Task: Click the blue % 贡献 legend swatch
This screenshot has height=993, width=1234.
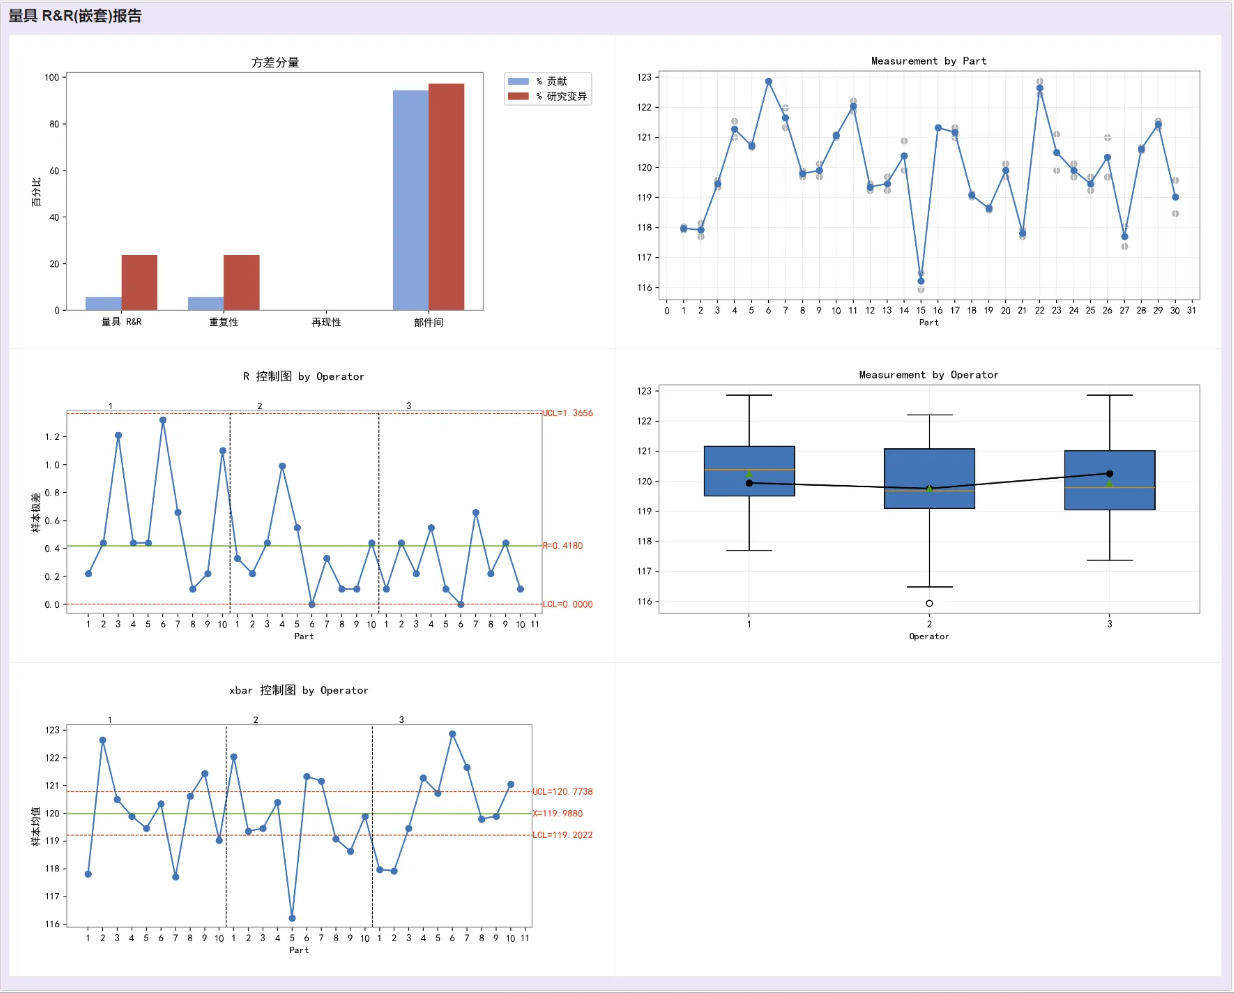Action: (x=518, y=82)
